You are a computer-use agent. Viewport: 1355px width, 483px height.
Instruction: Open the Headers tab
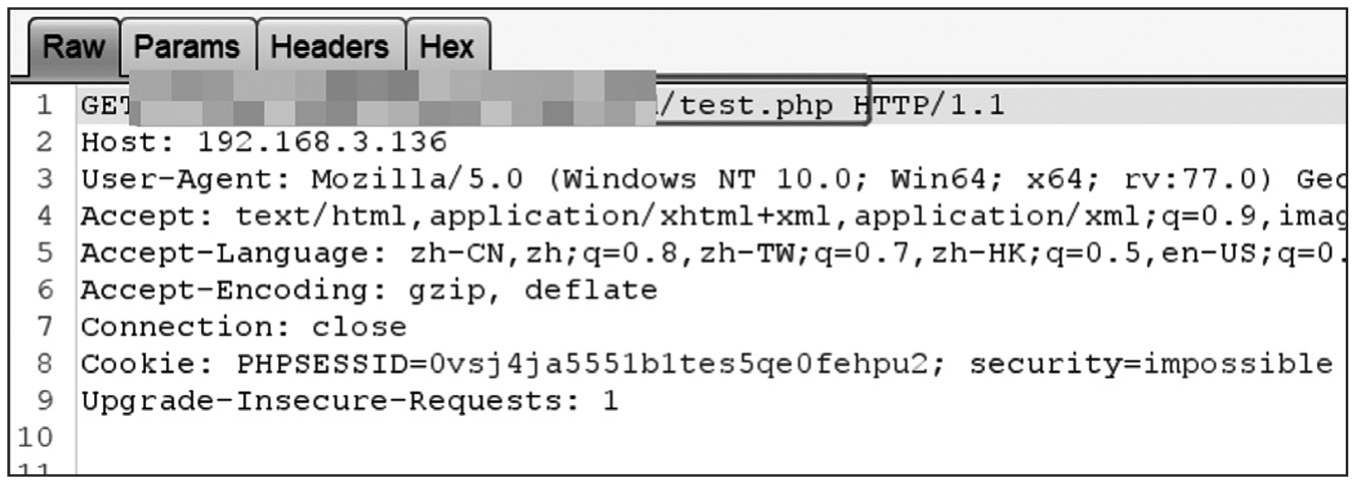point(332,47)
